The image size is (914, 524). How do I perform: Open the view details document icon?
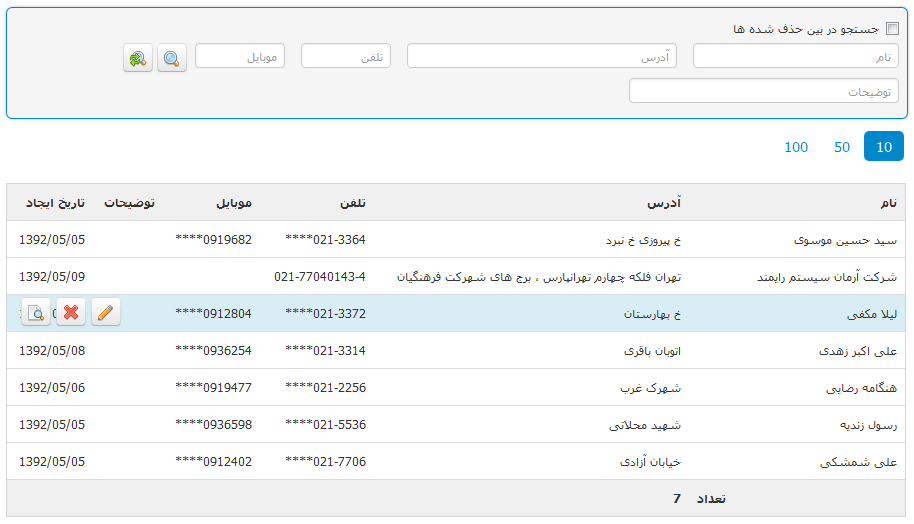36,313
